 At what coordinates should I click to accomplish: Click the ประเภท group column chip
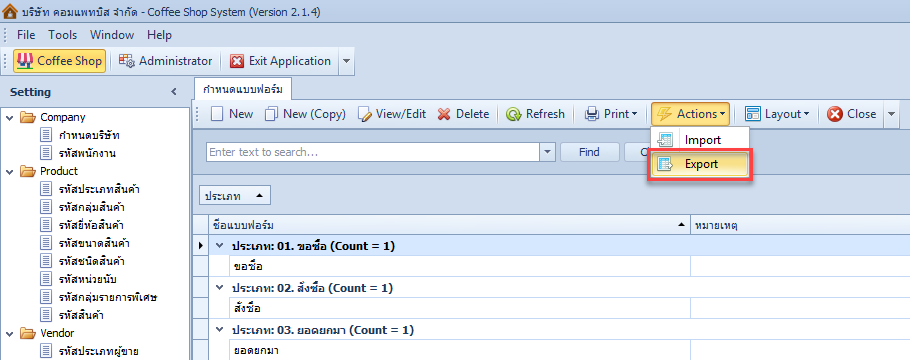point(234,196)
